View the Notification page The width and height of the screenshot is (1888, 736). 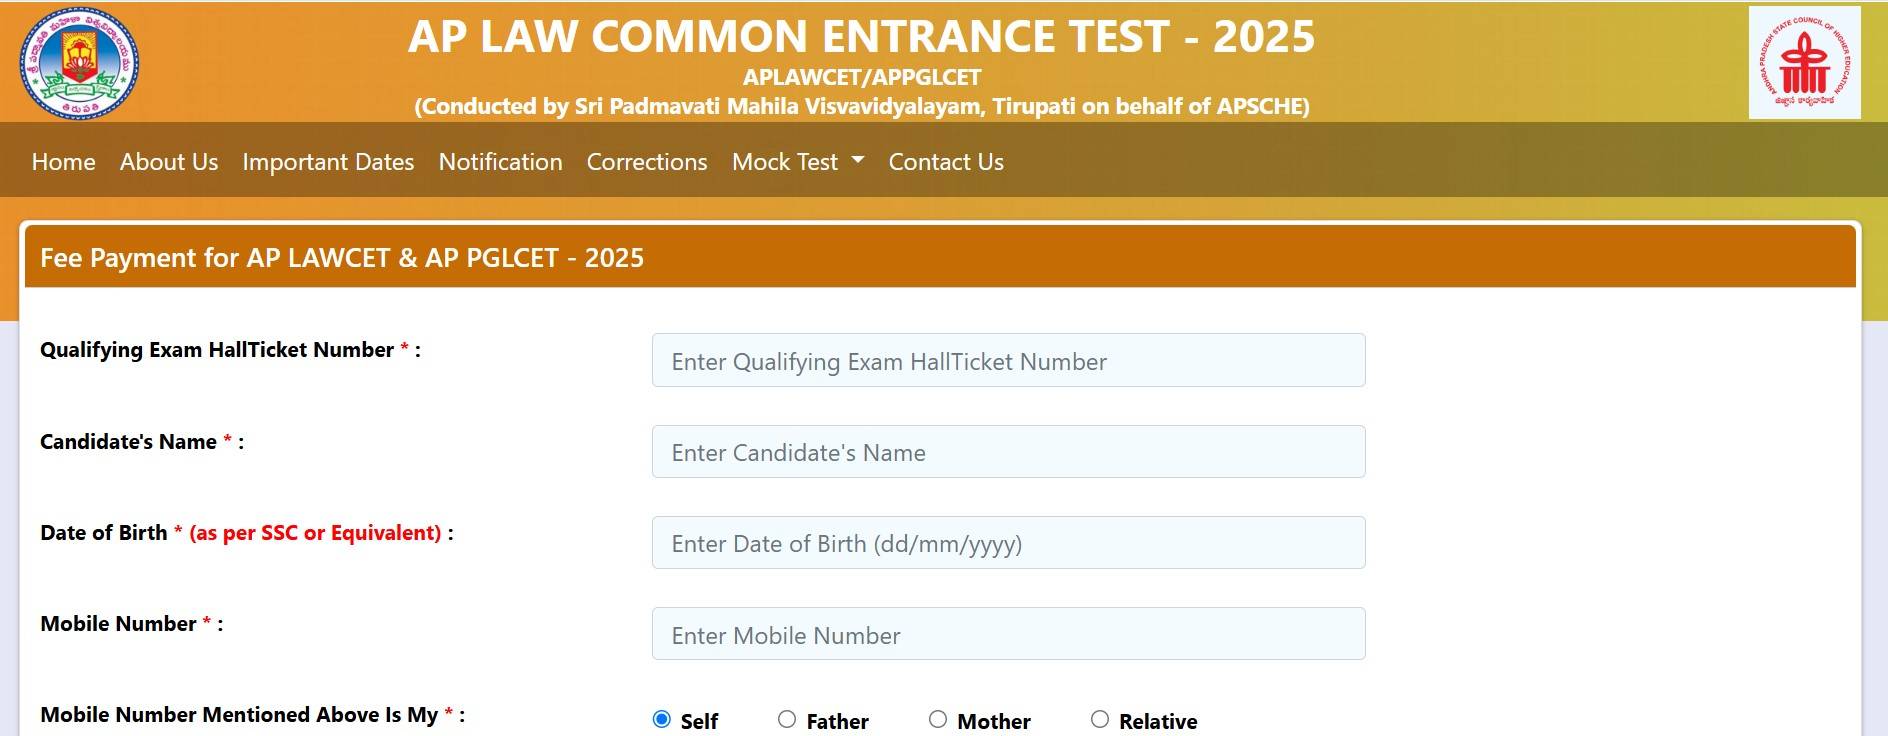click(500, 162)
